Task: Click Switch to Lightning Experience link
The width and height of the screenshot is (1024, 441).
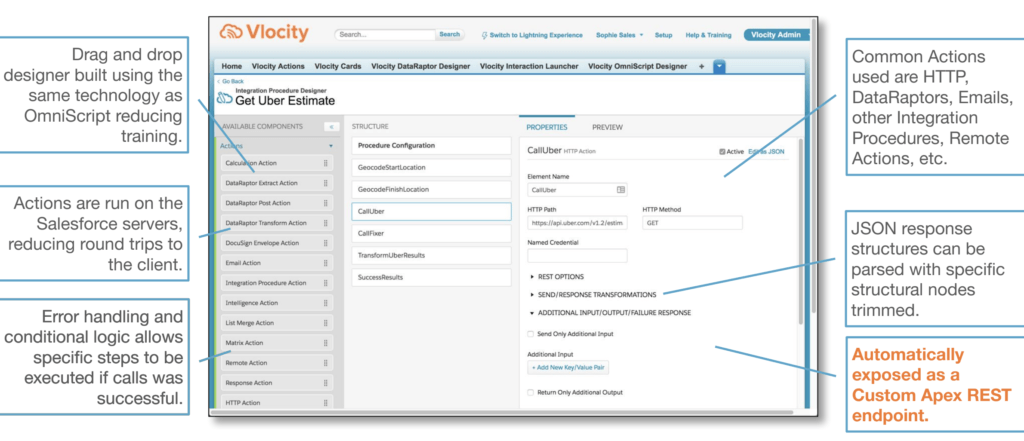Action: click(x=536, y=35)
